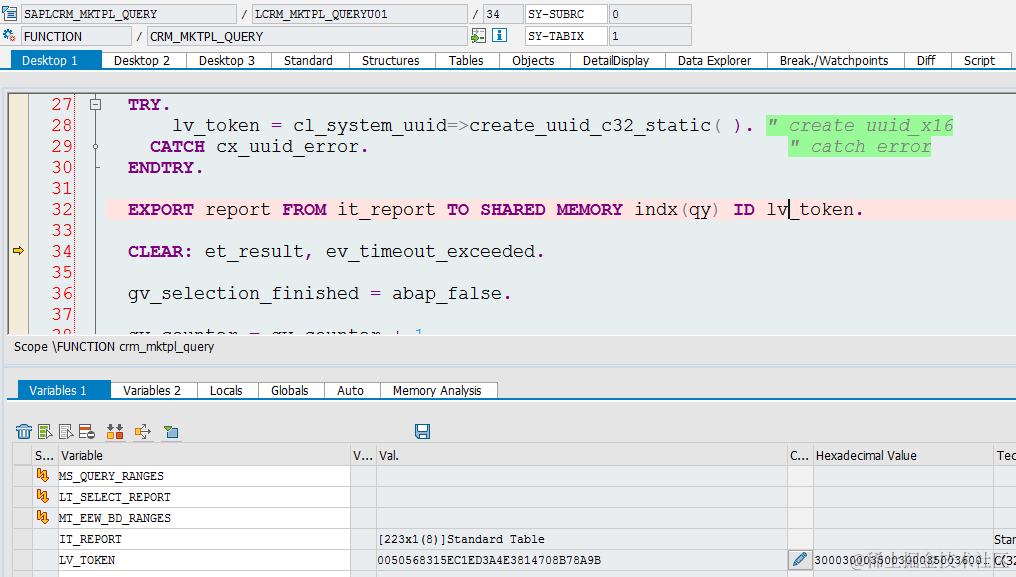Click the arrow icon in MS_QUERY_RANGES row
Screen dimensions: 1016x577
tap(43, 476)
